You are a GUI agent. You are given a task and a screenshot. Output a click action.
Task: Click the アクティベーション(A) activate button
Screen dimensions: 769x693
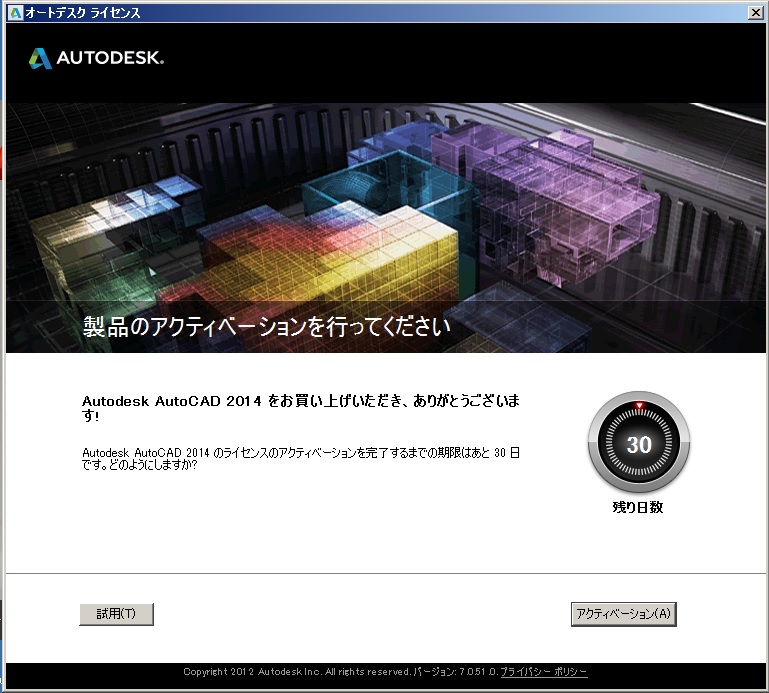pos(623,614)
